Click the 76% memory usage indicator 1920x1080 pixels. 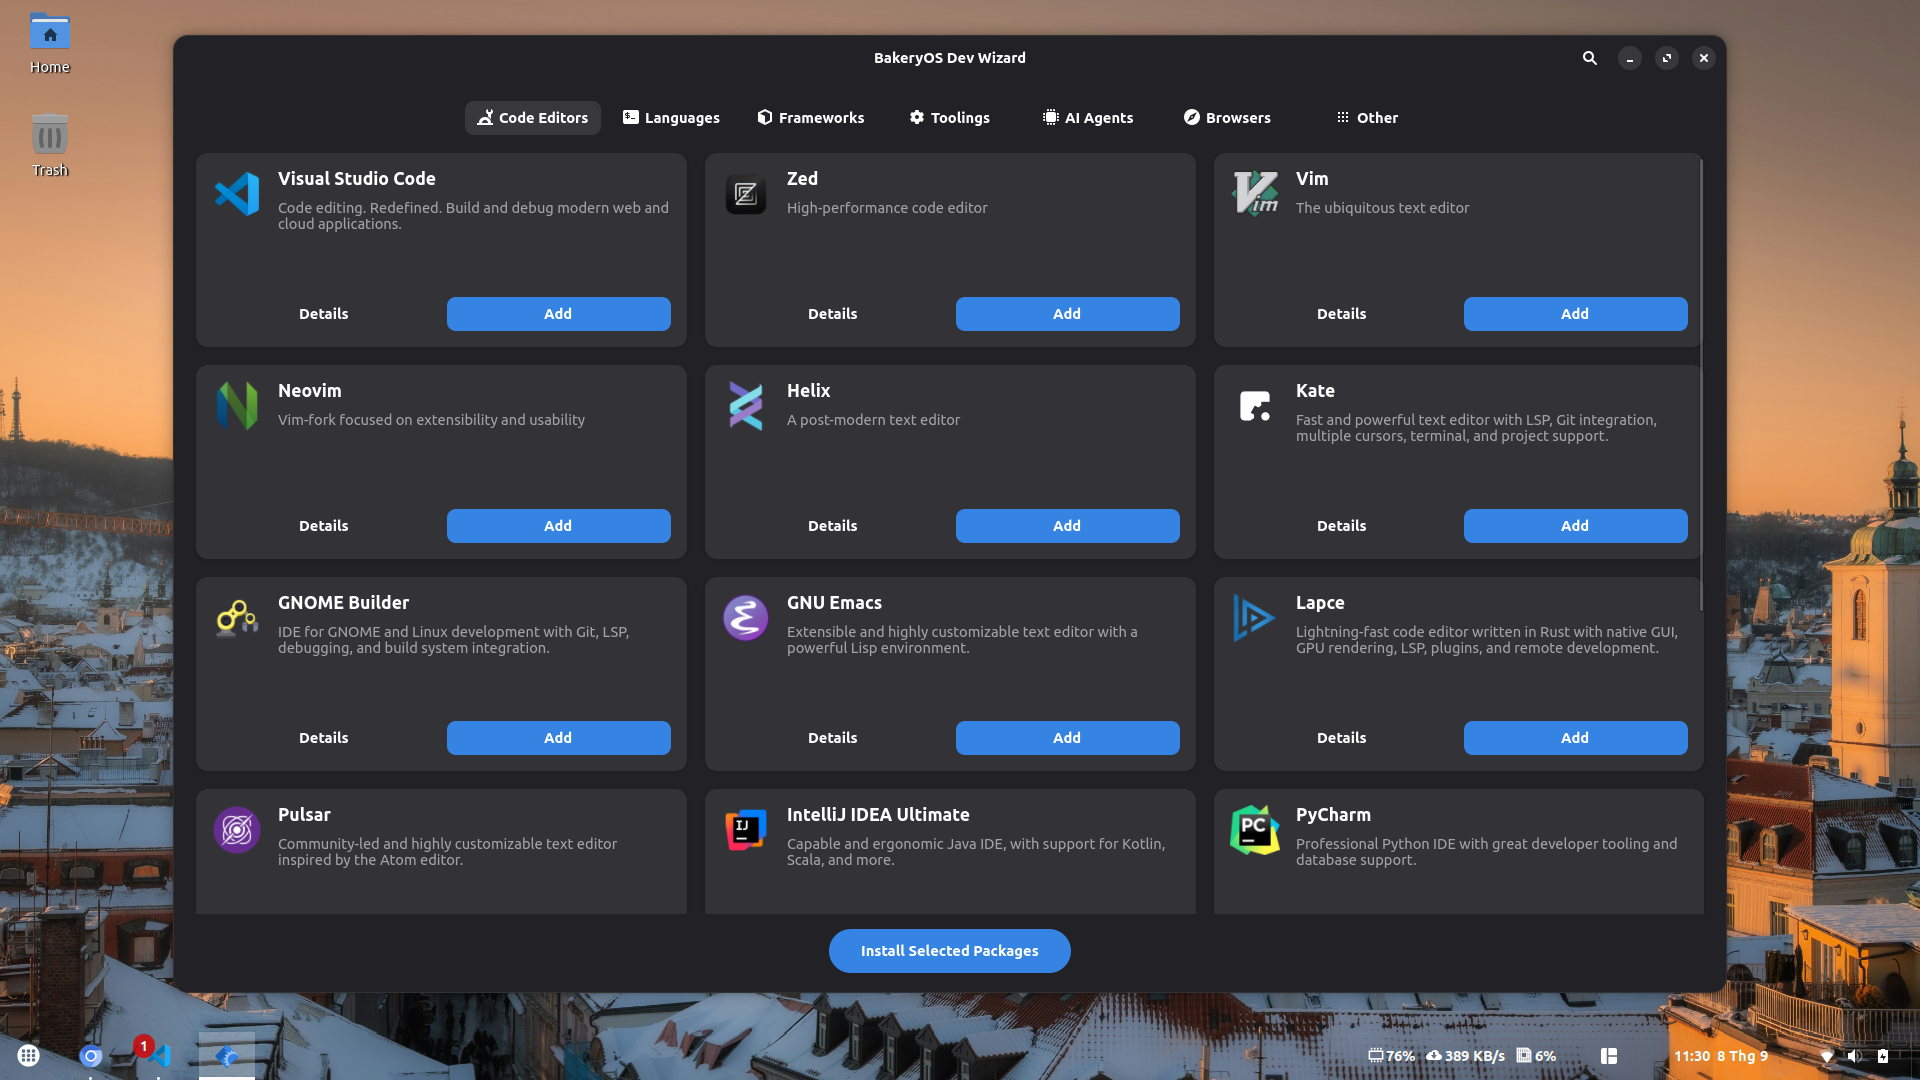click(1391, 1056)
